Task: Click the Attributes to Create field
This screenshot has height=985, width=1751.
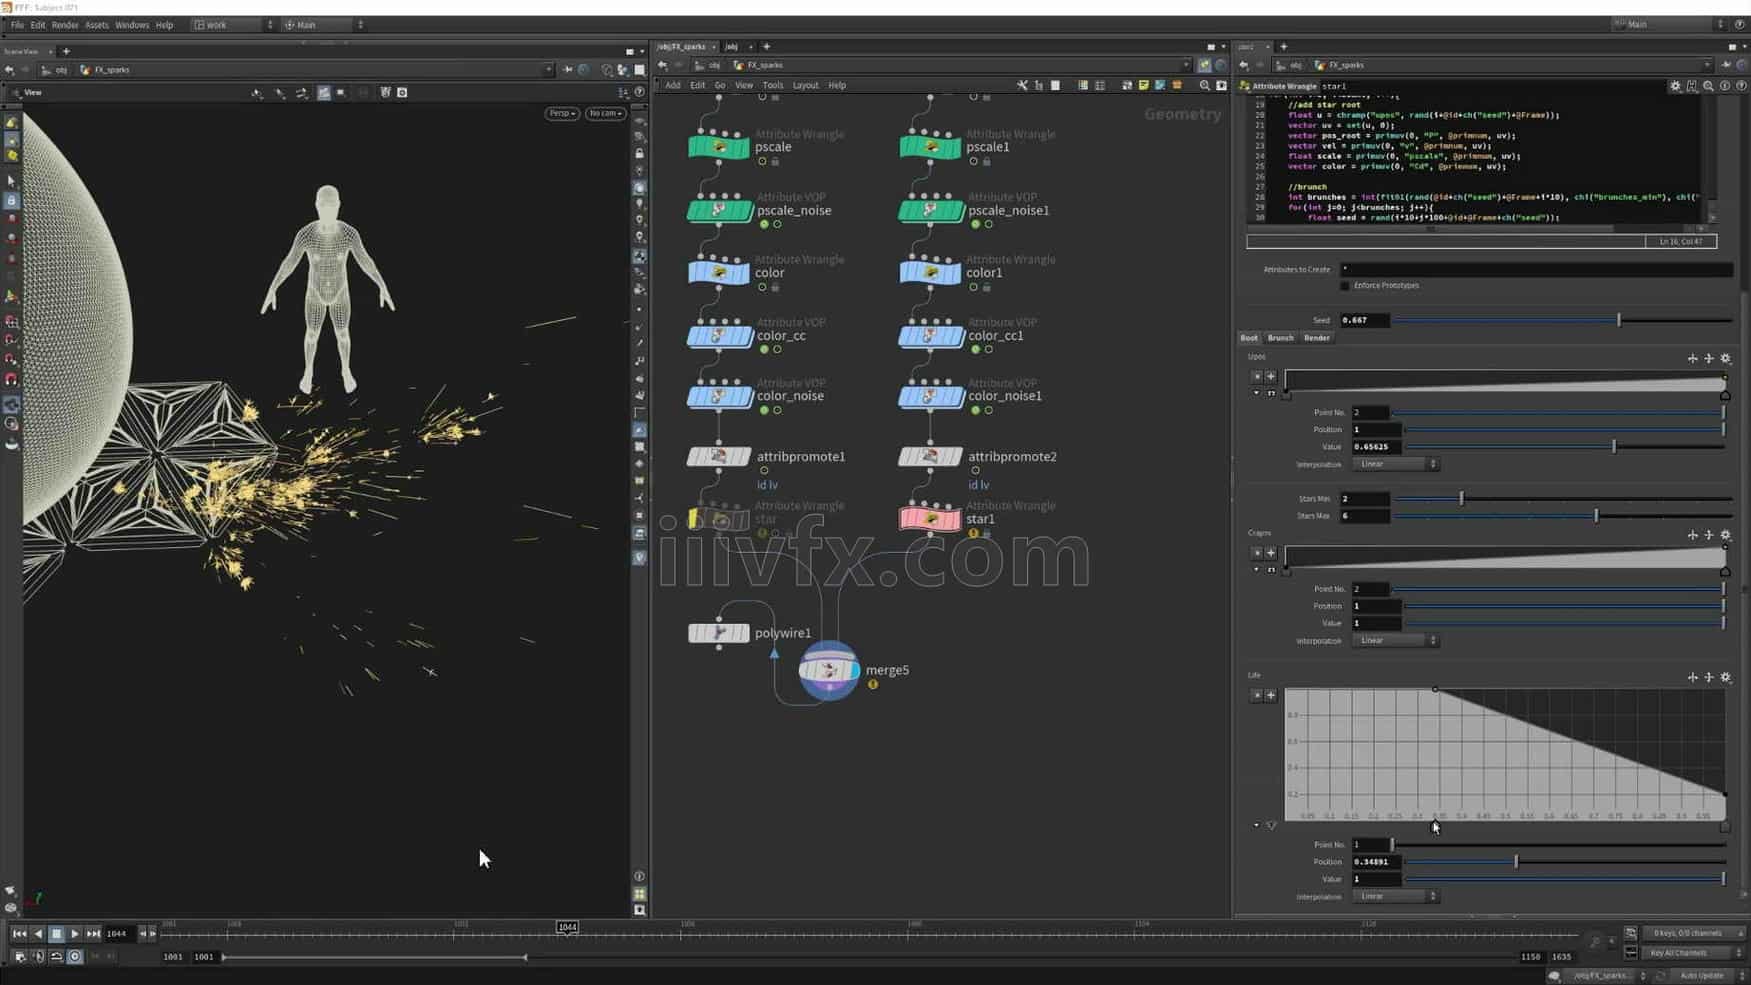Action: pos(1536,269)
